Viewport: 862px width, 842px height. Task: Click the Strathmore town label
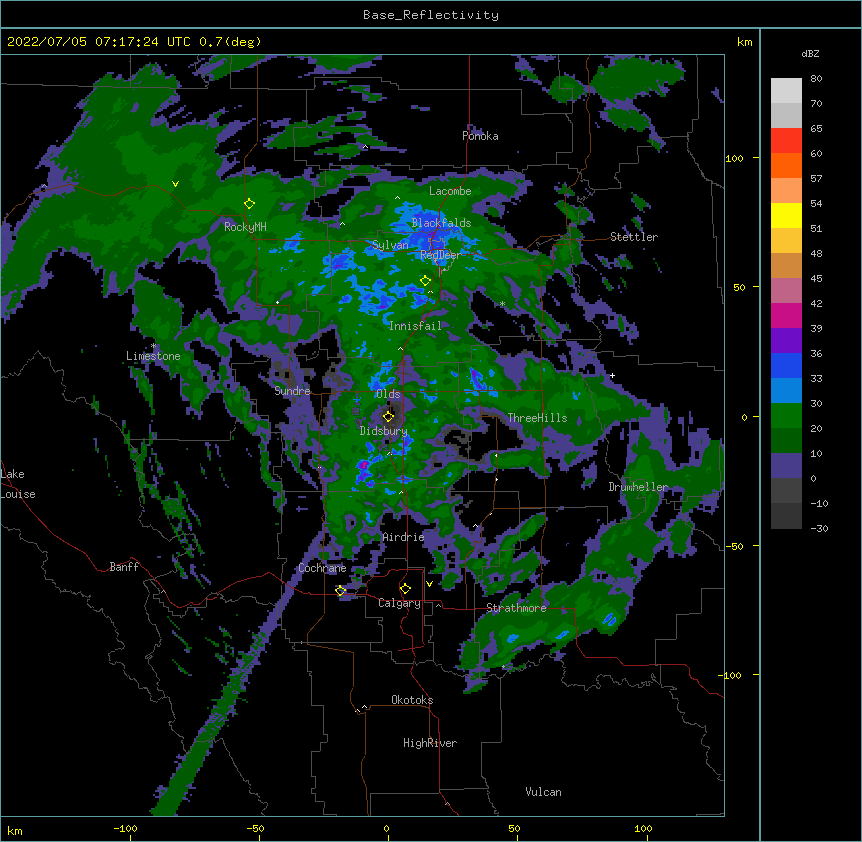tap(516, 608)
